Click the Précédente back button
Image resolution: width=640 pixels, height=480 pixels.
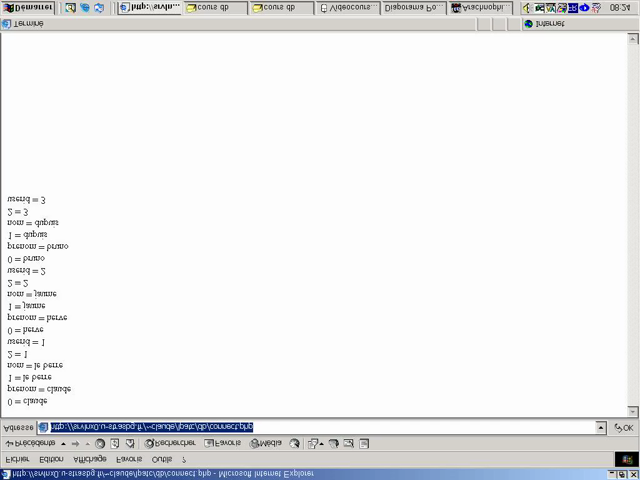(x=30, y=443)
